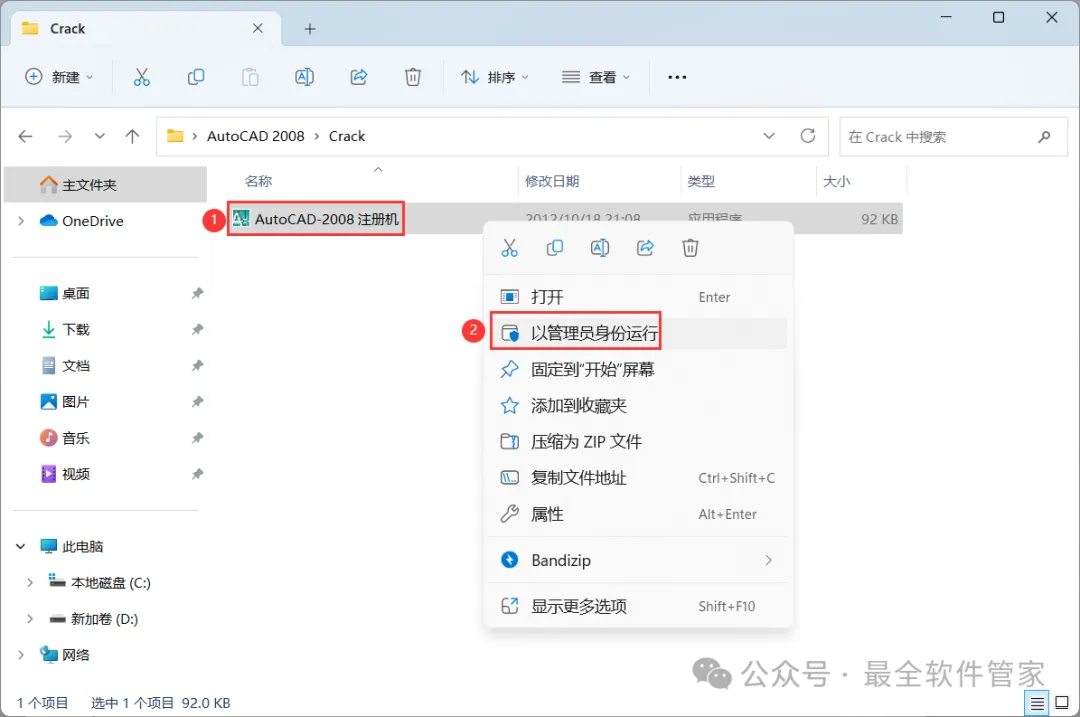
Task: Open the 新建 dropdown
Action: [59, 77]
